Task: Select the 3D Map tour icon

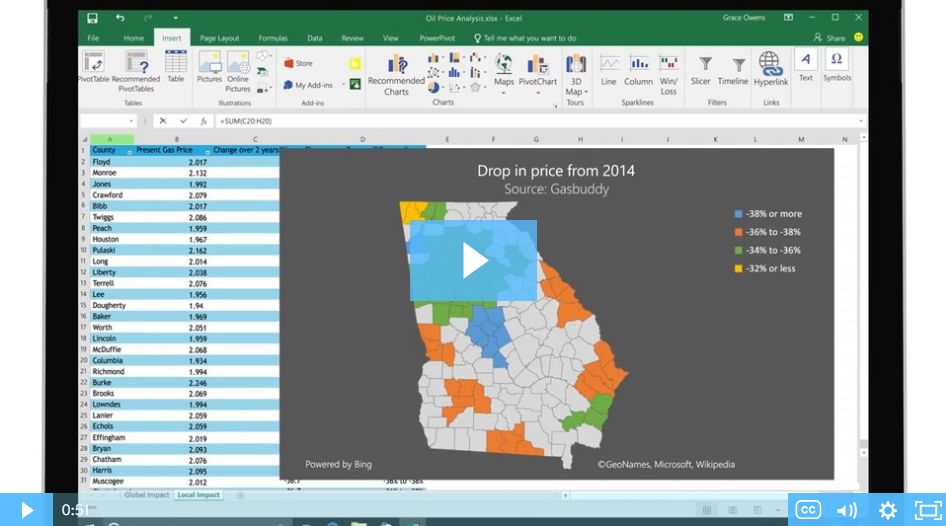Action: (x=576, y=69)
